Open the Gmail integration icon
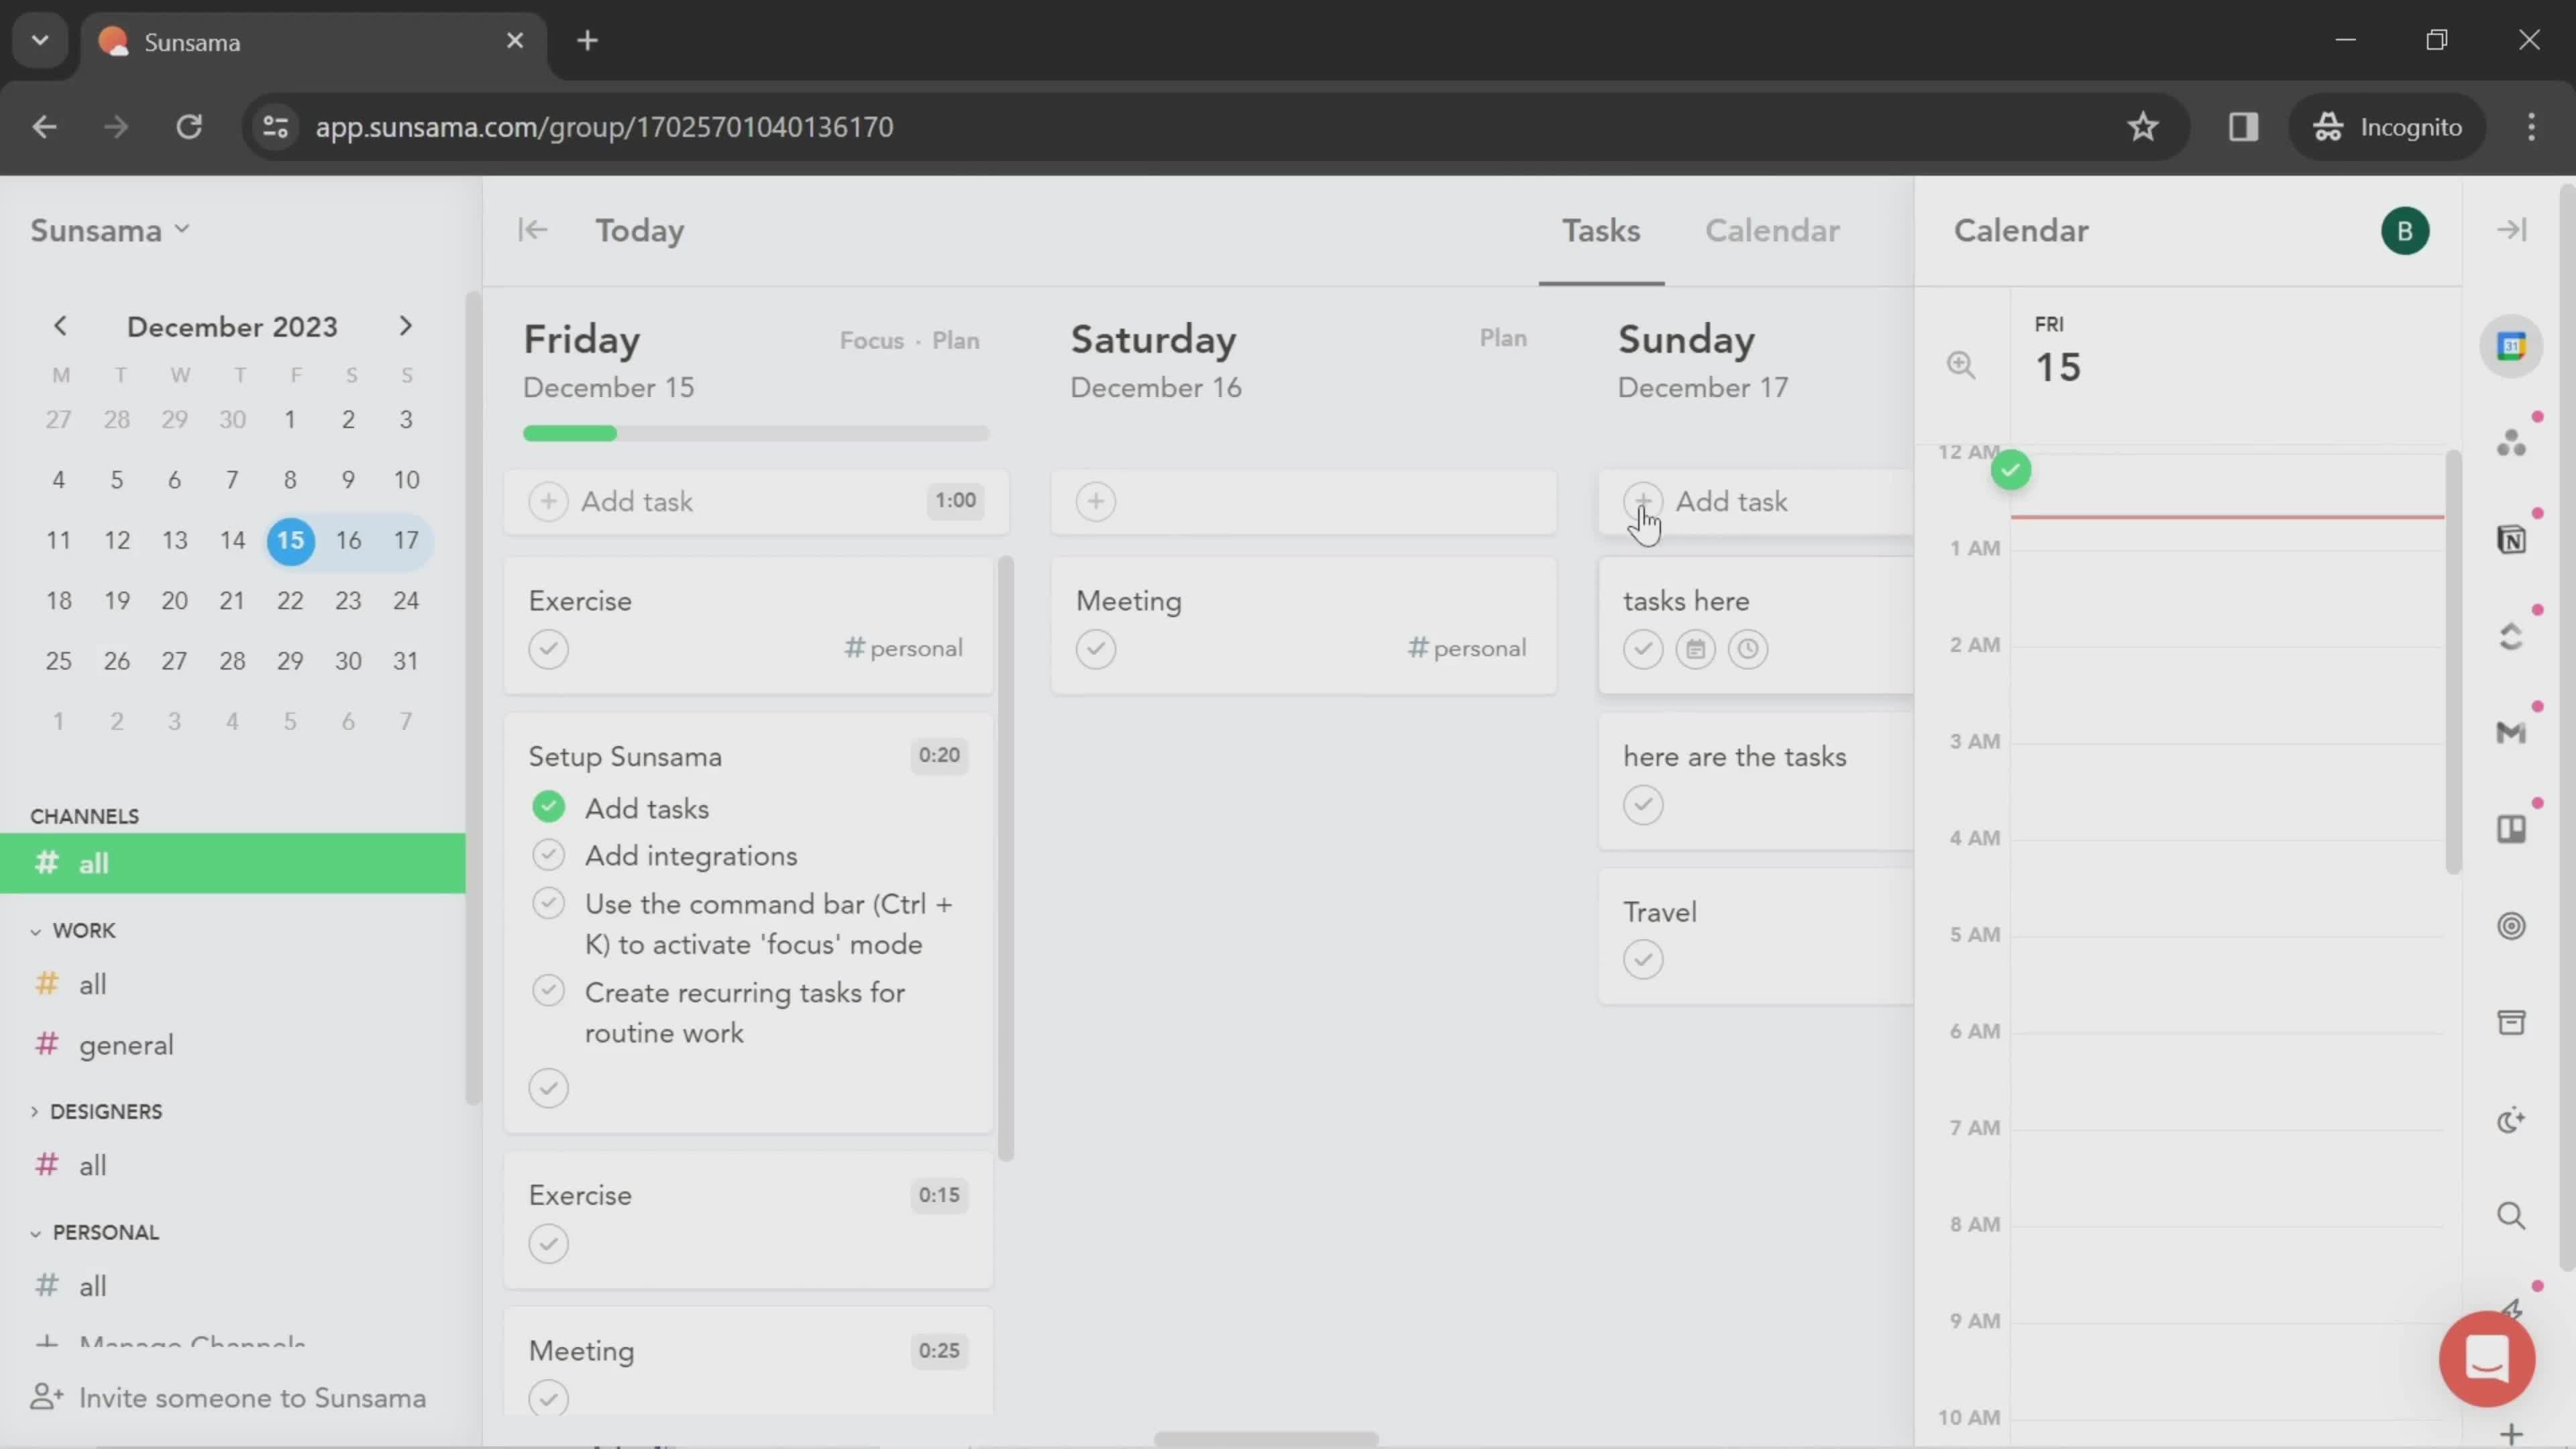The height and width of the screenshot is (1449, 2576). pyautogui.click(x=2511, y=733)
